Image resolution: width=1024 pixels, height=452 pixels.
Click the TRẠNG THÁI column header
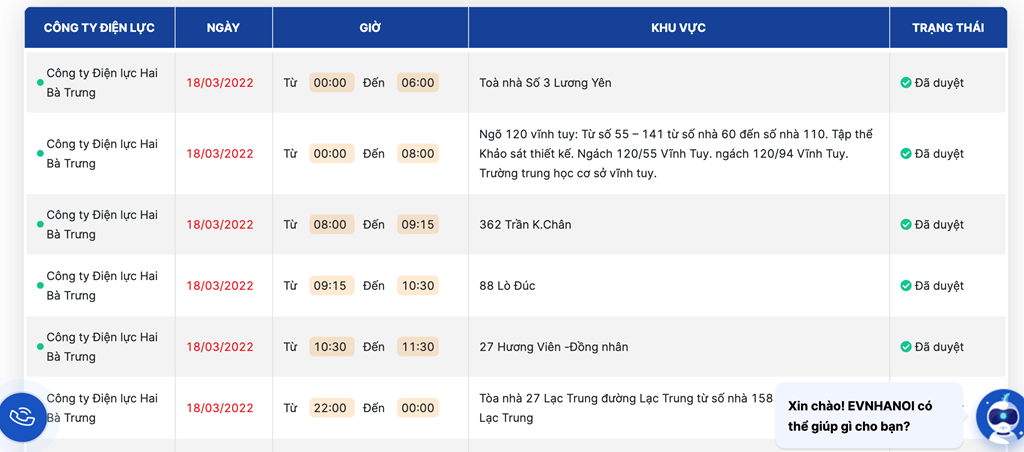947,28
